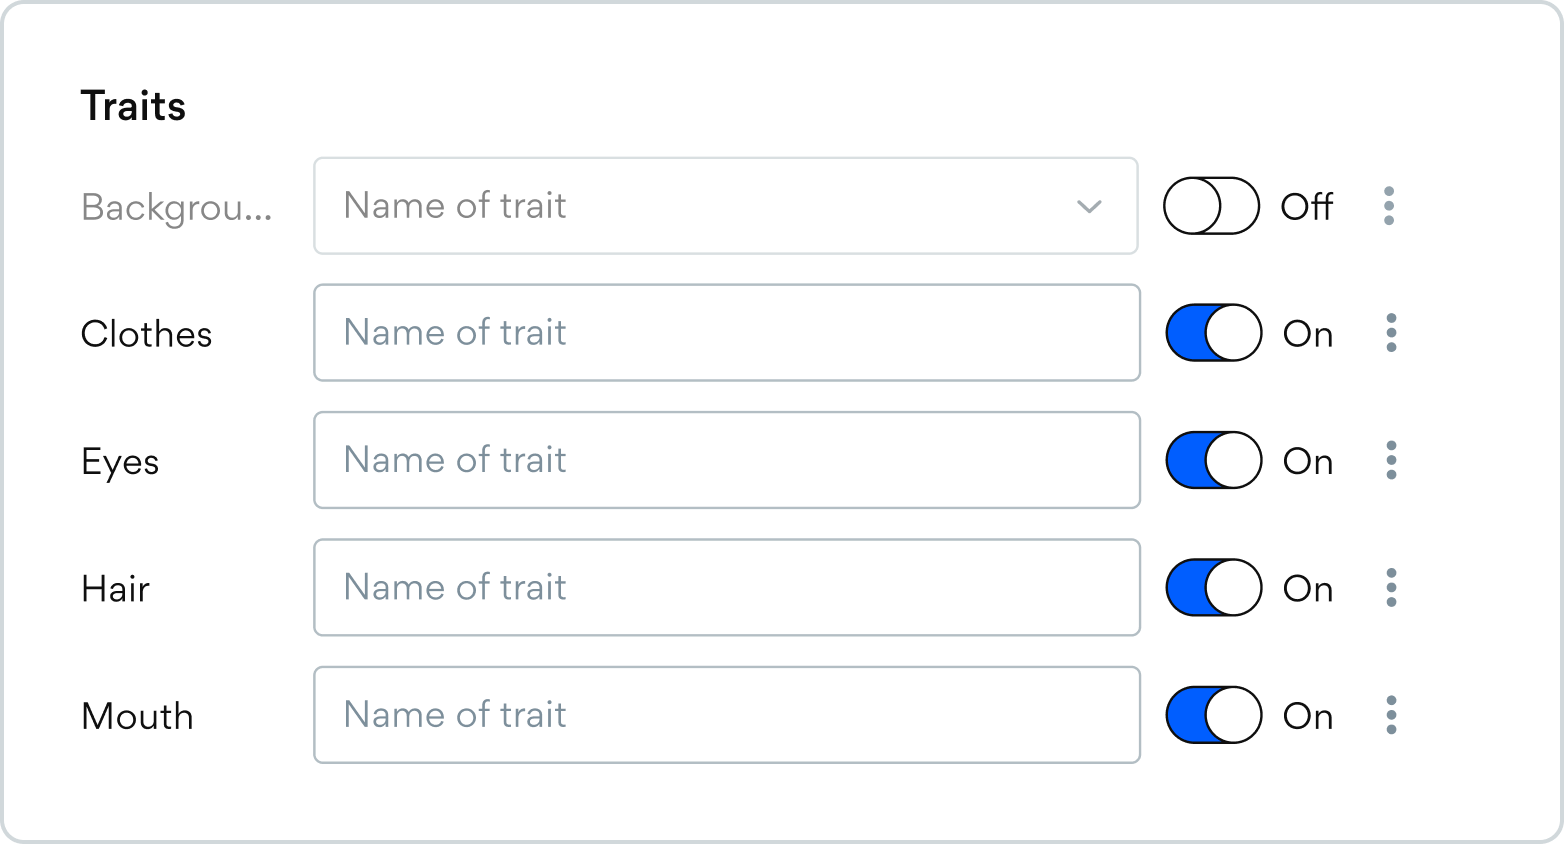Turn off the Clothes trait toggle
This screenshot has height=844, width=1564.
click(1214, 333)
